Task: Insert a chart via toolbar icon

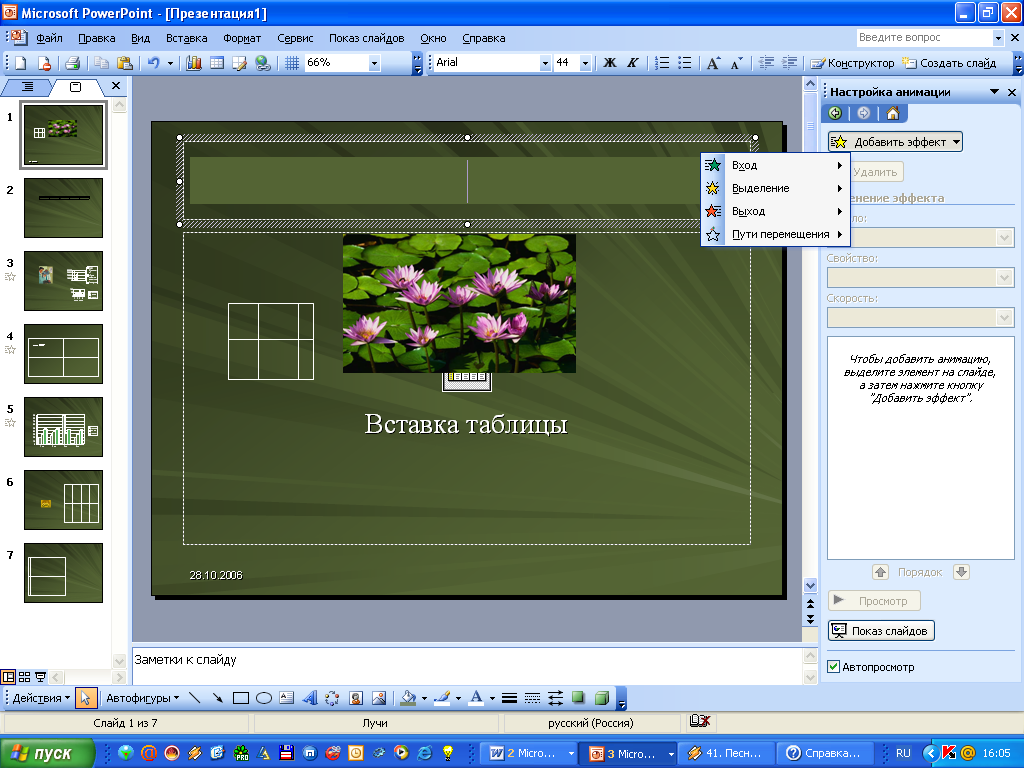Action: point(193,63)
